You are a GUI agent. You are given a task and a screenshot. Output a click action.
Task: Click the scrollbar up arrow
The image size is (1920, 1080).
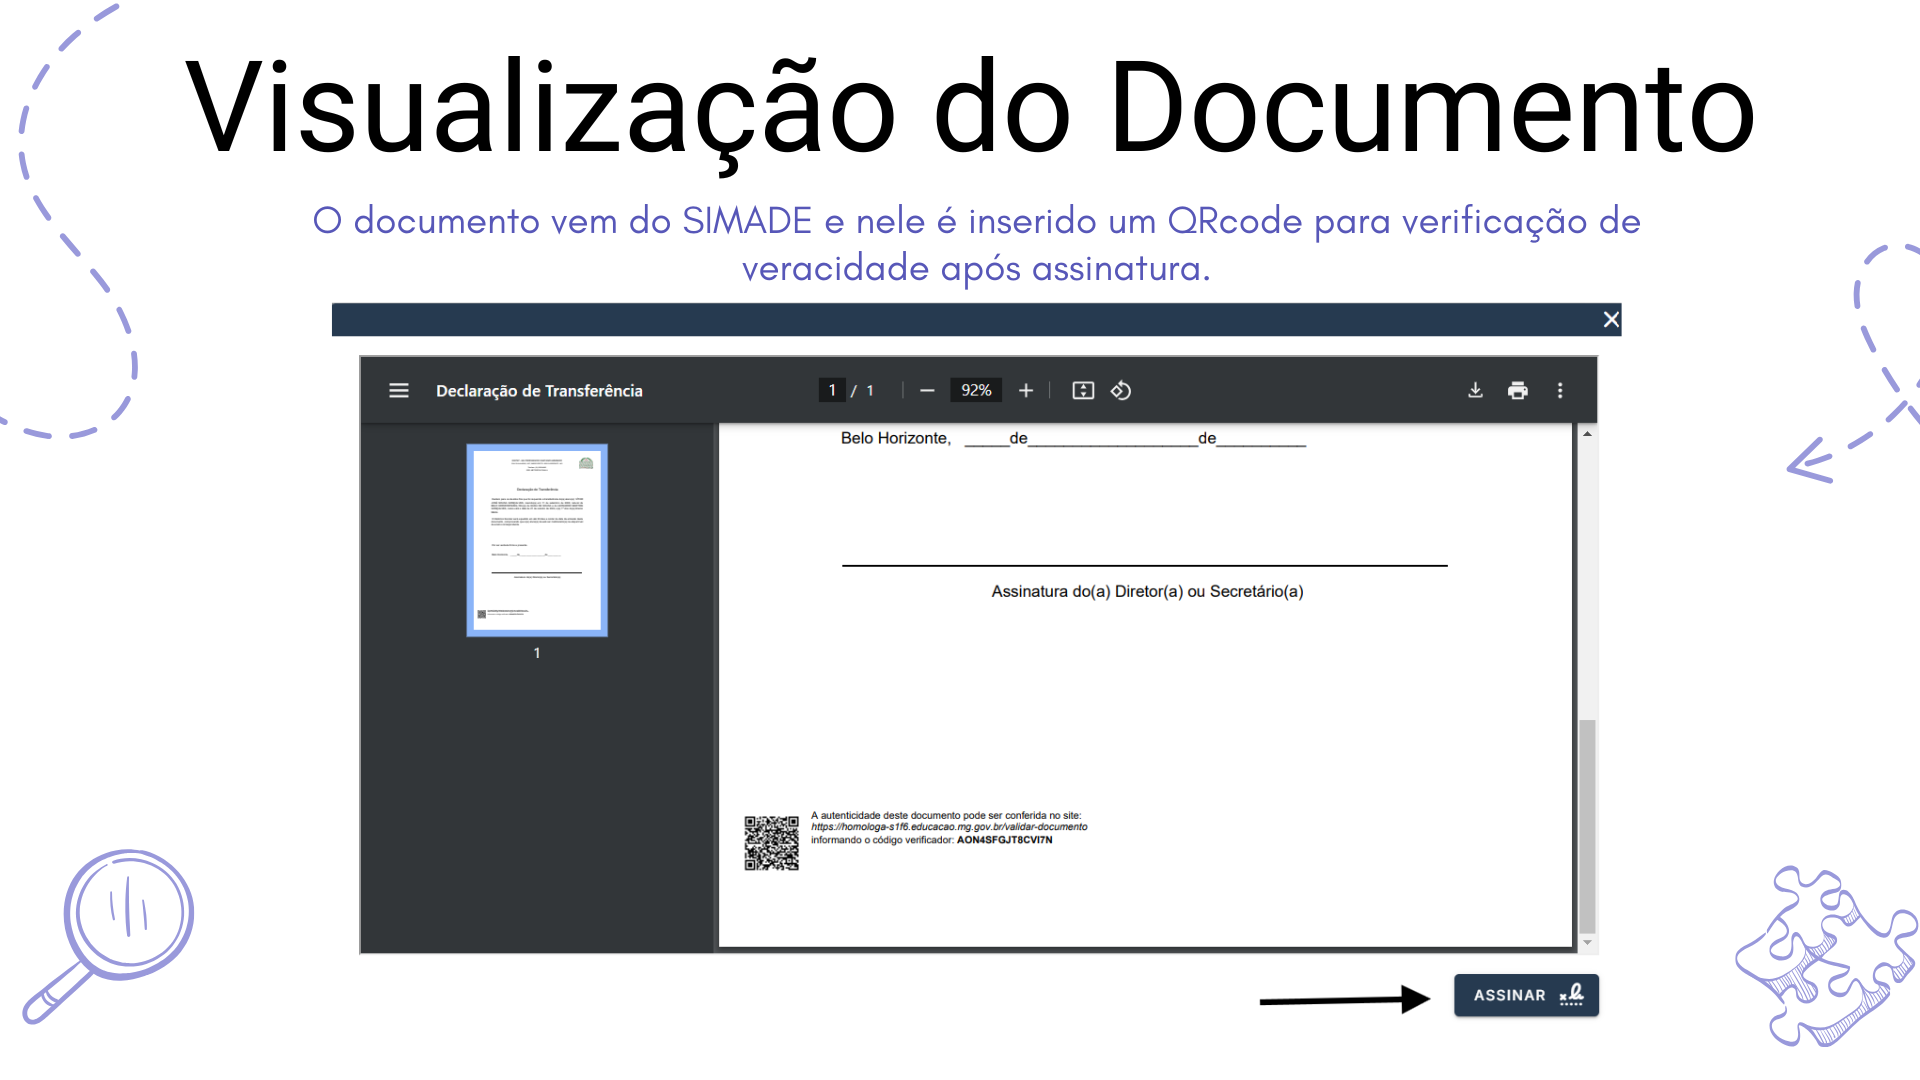point(1587,434)
